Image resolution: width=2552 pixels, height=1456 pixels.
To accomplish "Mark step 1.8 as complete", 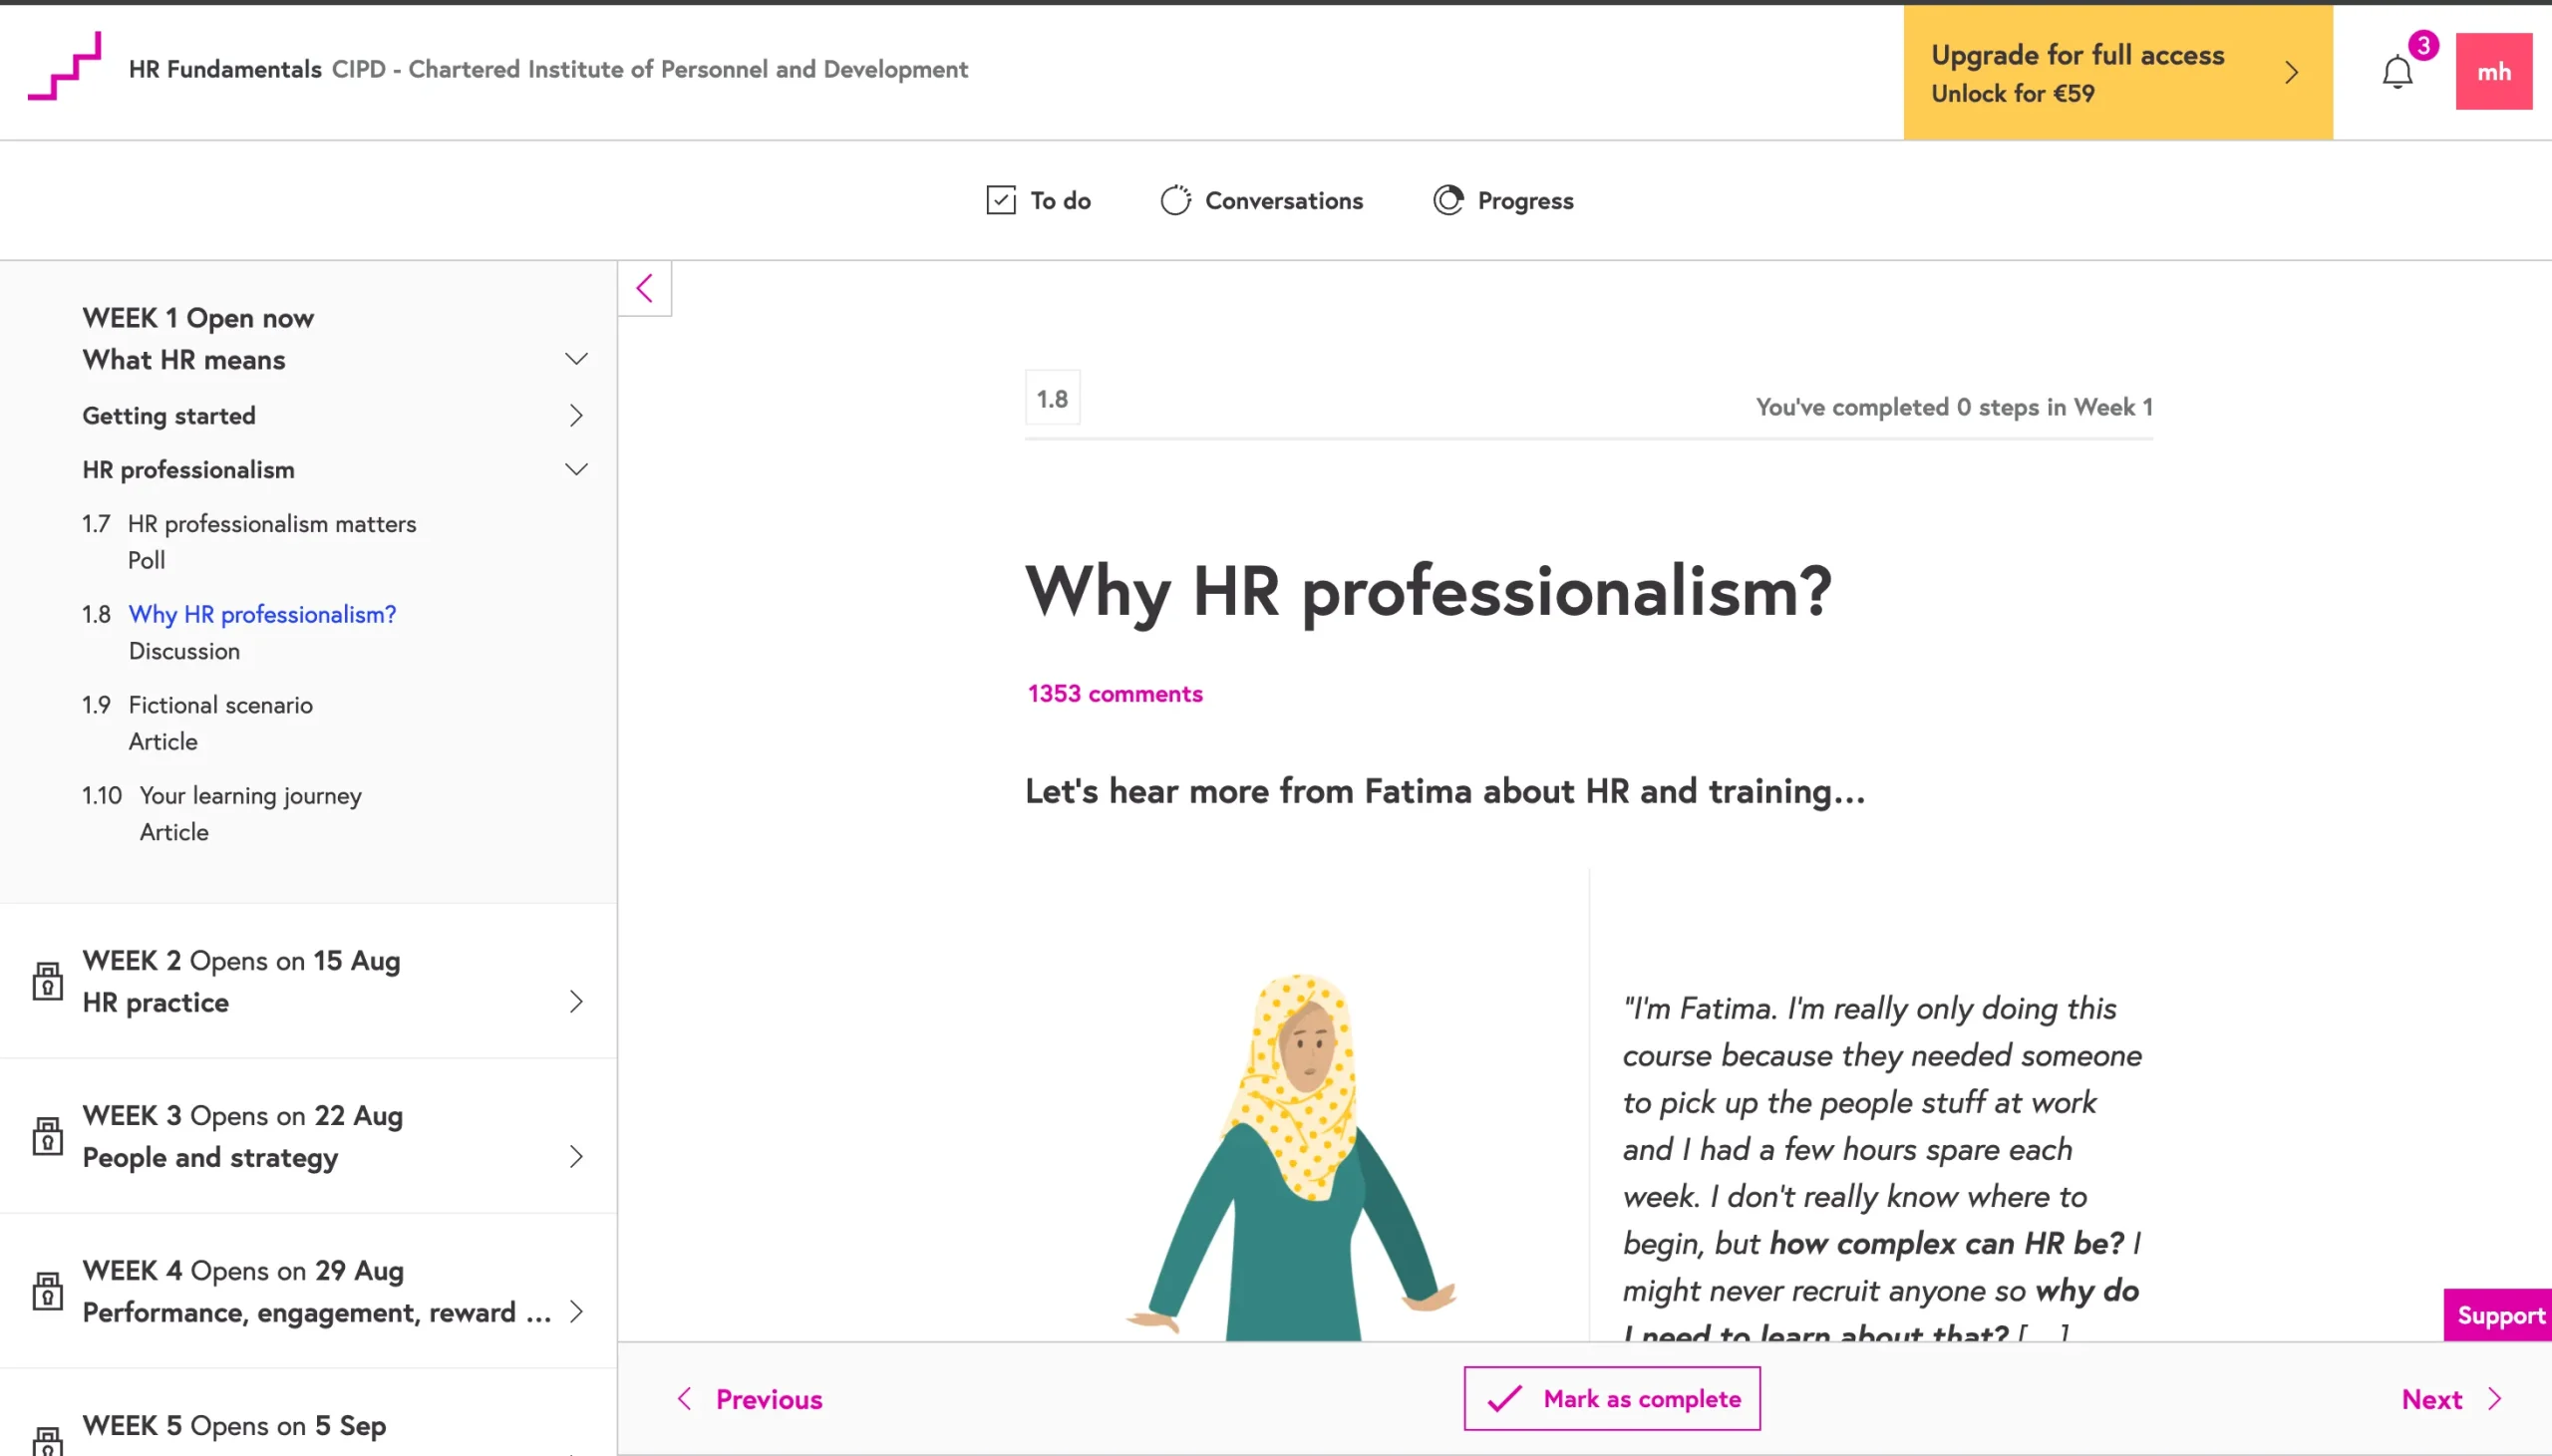I will point(1611,1398).
